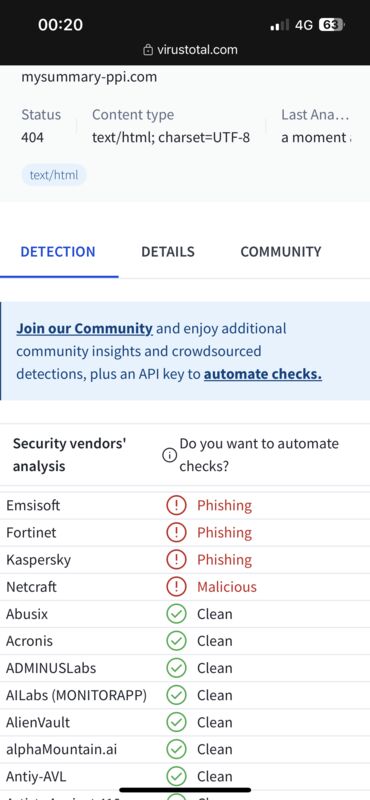The height and width of the screenshot is (800, 370).
Task: Tap the Last Analysis column header
Action: (x=315, y=114)
